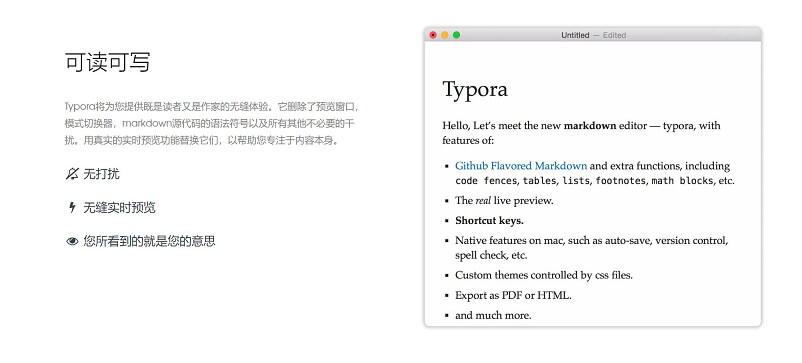The width and height of the screenshot is (802, 363).
Task: Select the 无缝实时预览 feature label
Action: (x=119, y=208)
